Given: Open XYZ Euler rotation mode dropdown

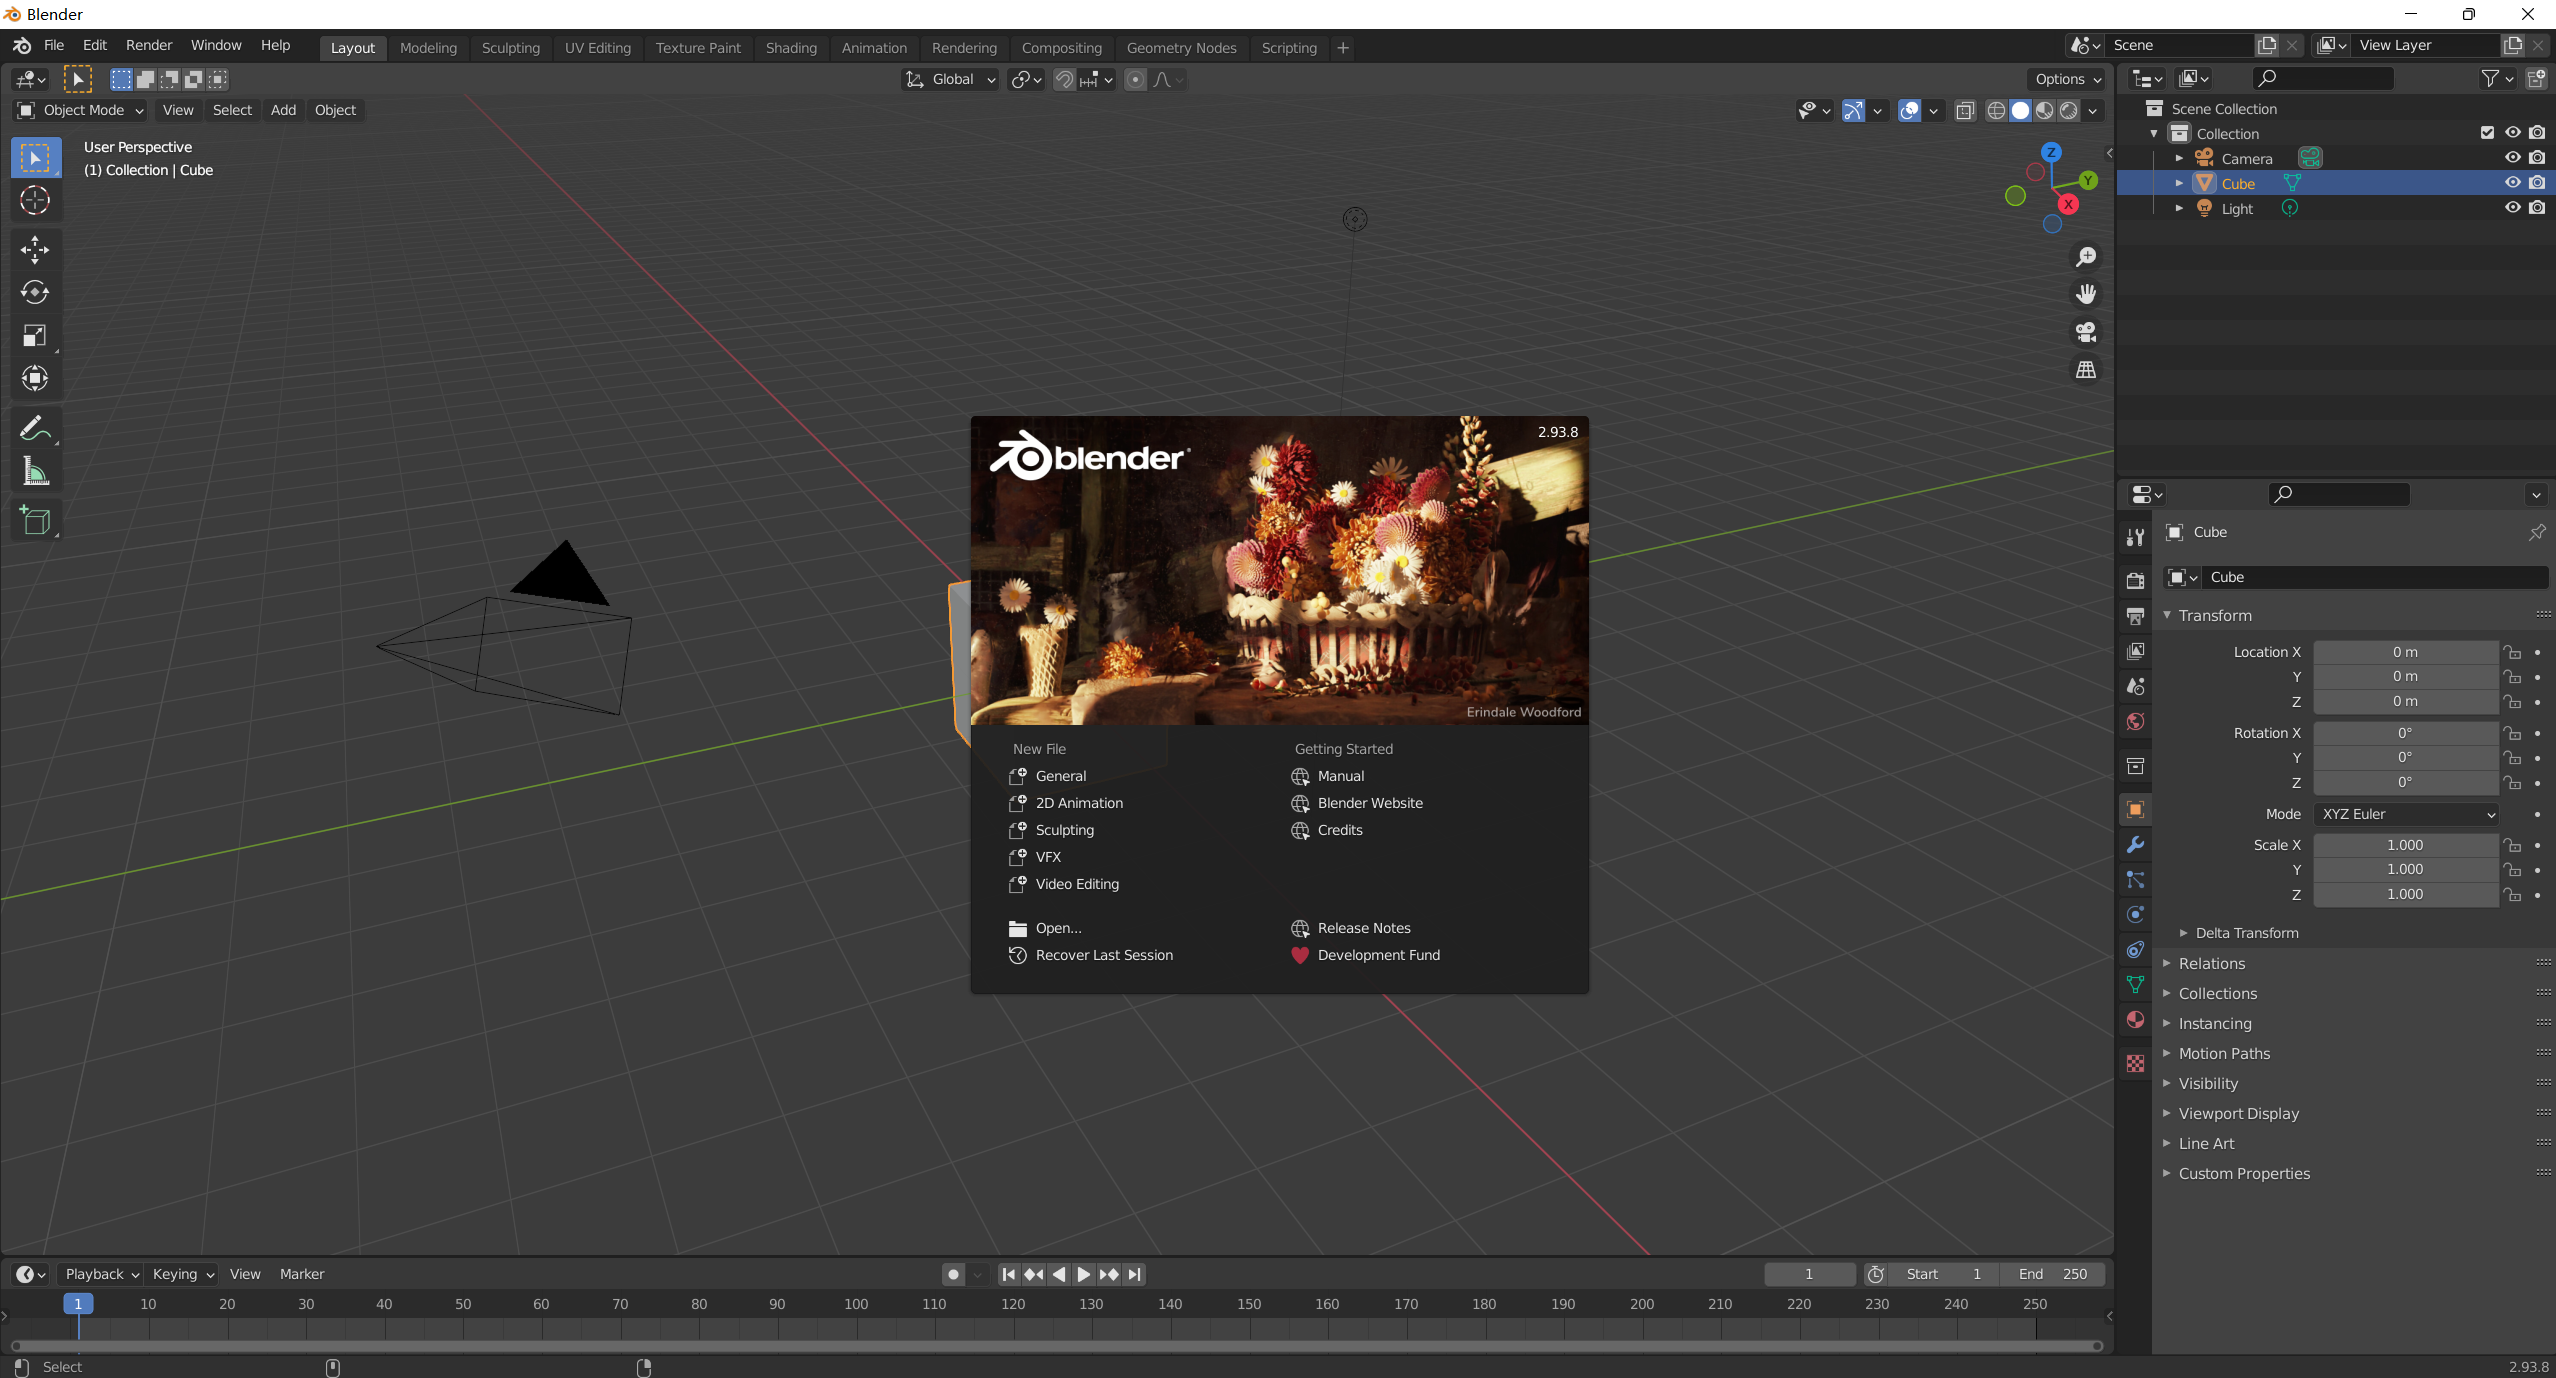Looking at the screenshot, I should click(2405, 815).
